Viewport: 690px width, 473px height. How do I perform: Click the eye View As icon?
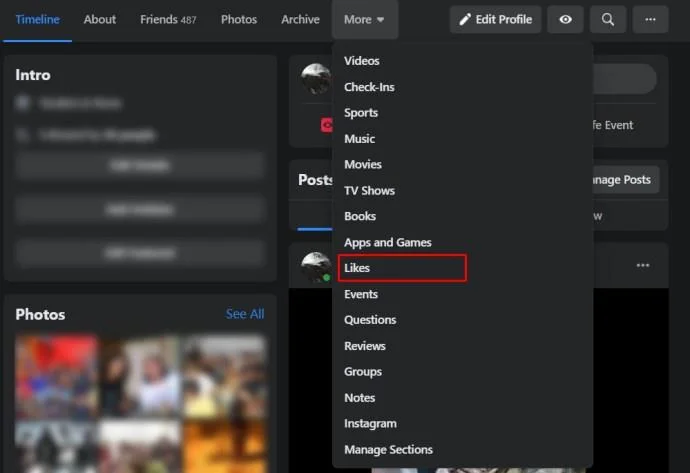point(565,19)
